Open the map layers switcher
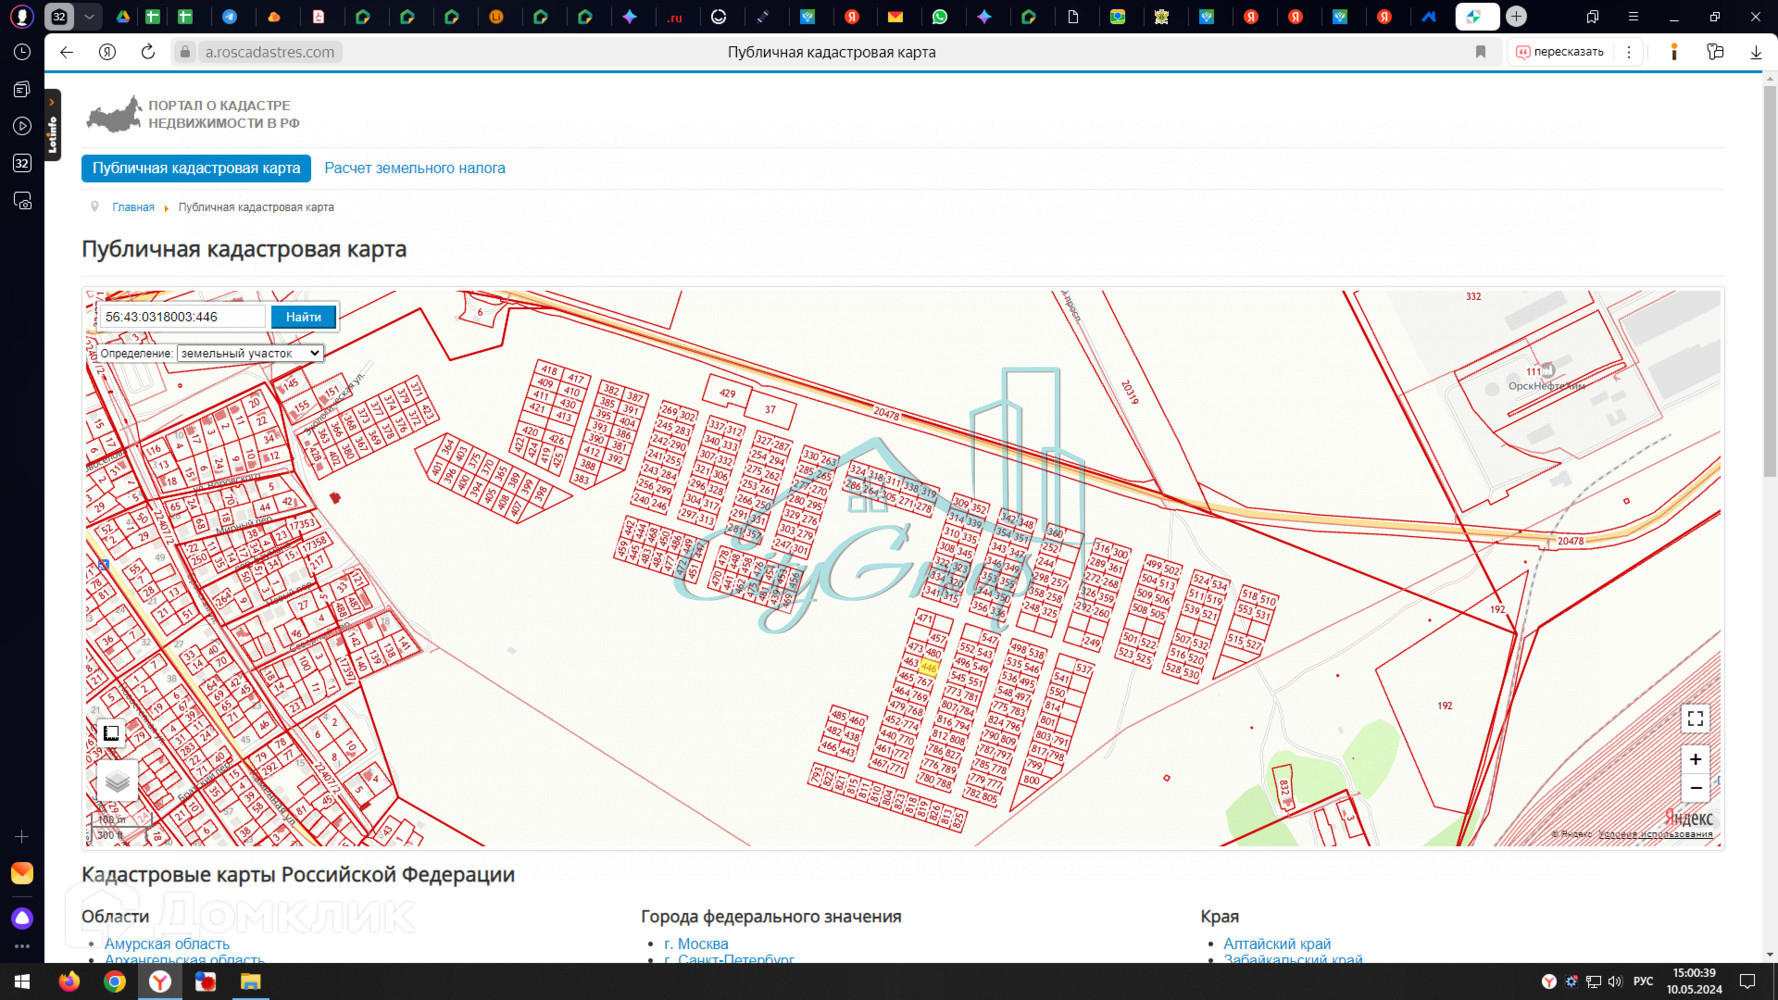 coord(117,781)
